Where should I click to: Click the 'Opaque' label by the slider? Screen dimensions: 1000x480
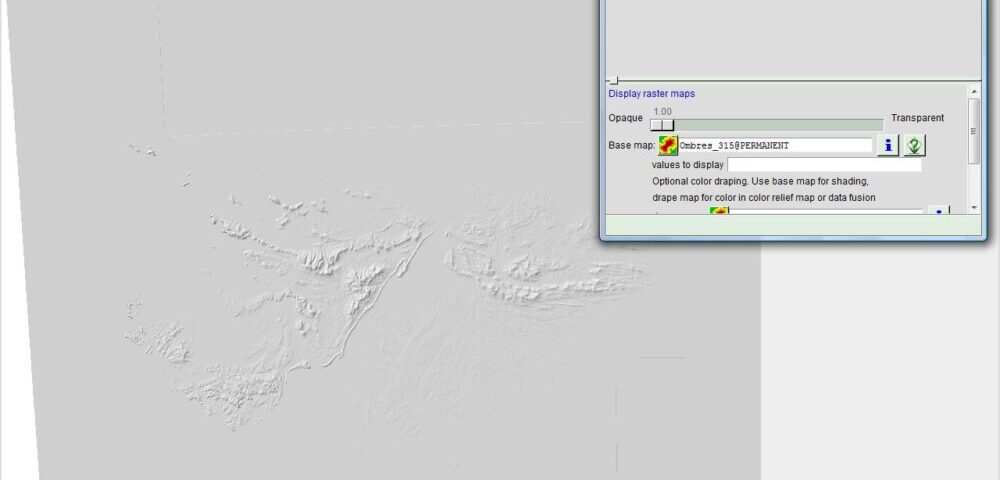[627, 118]
